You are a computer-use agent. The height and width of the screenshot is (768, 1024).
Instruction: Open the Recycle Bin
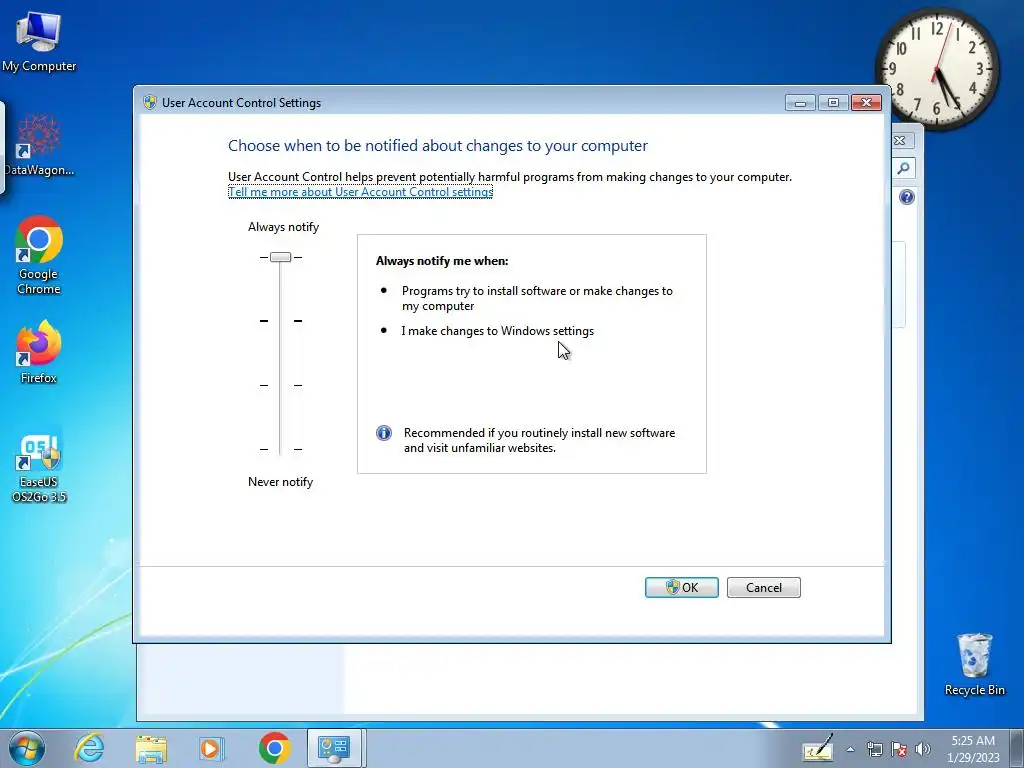[x=974, y=664]
